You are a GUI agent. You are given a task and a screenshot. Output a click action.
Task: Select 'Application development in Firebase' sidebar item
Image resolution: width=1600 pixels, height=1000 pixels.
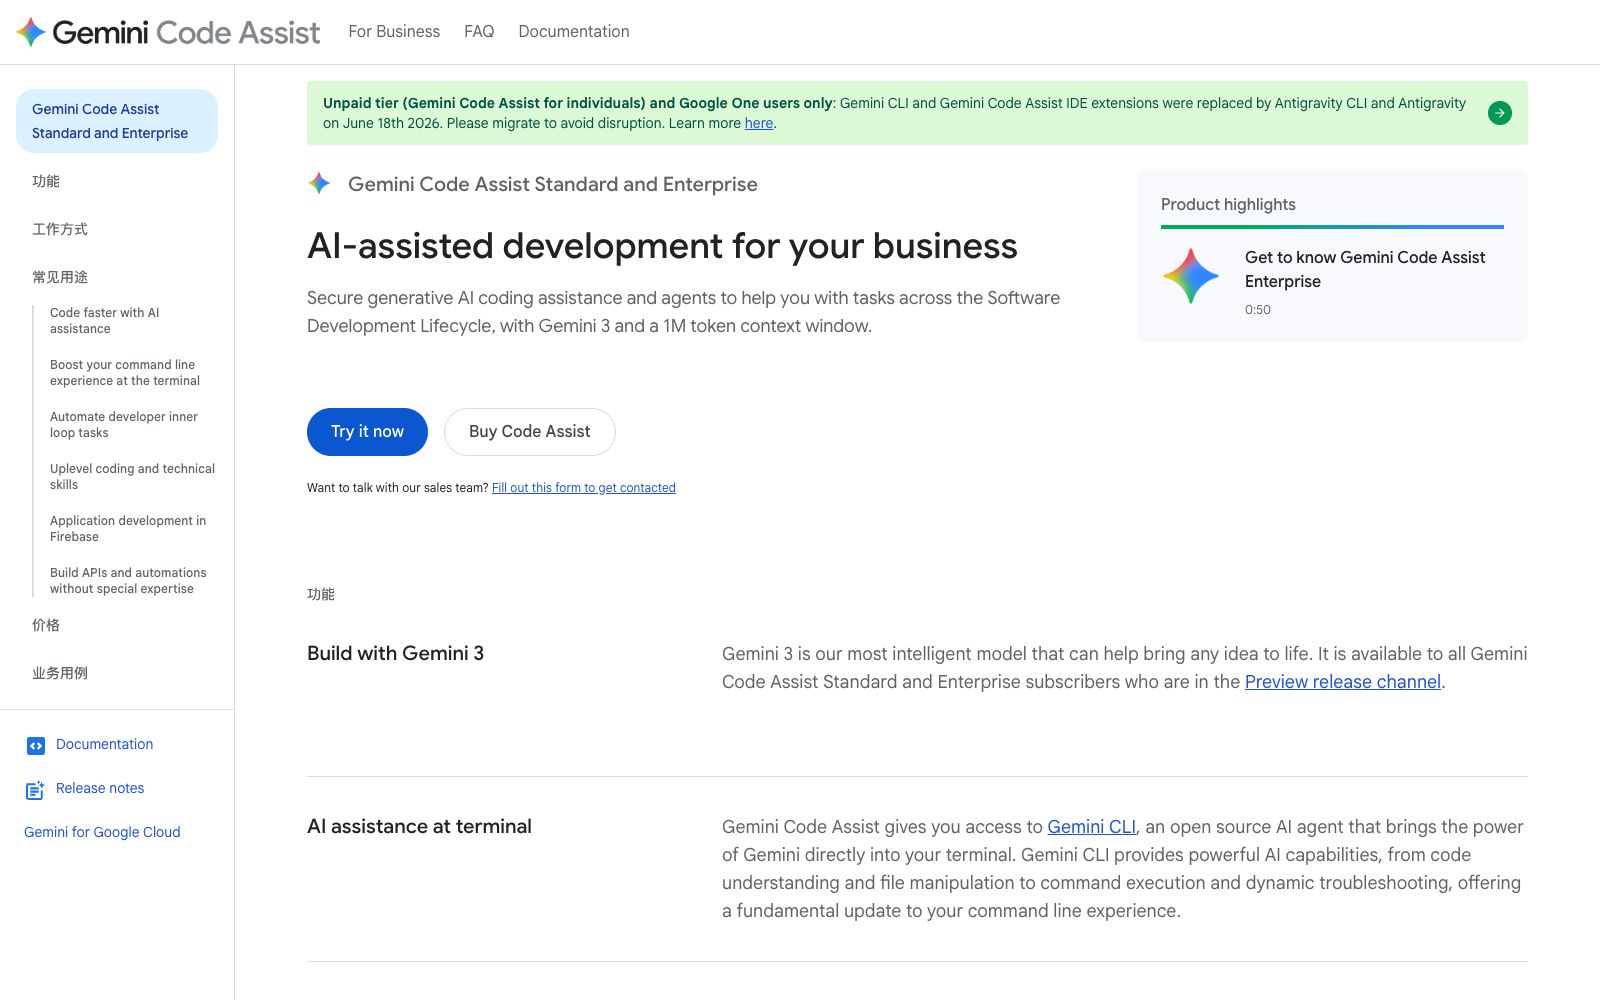pyautogui.click(x=128, y=529)
